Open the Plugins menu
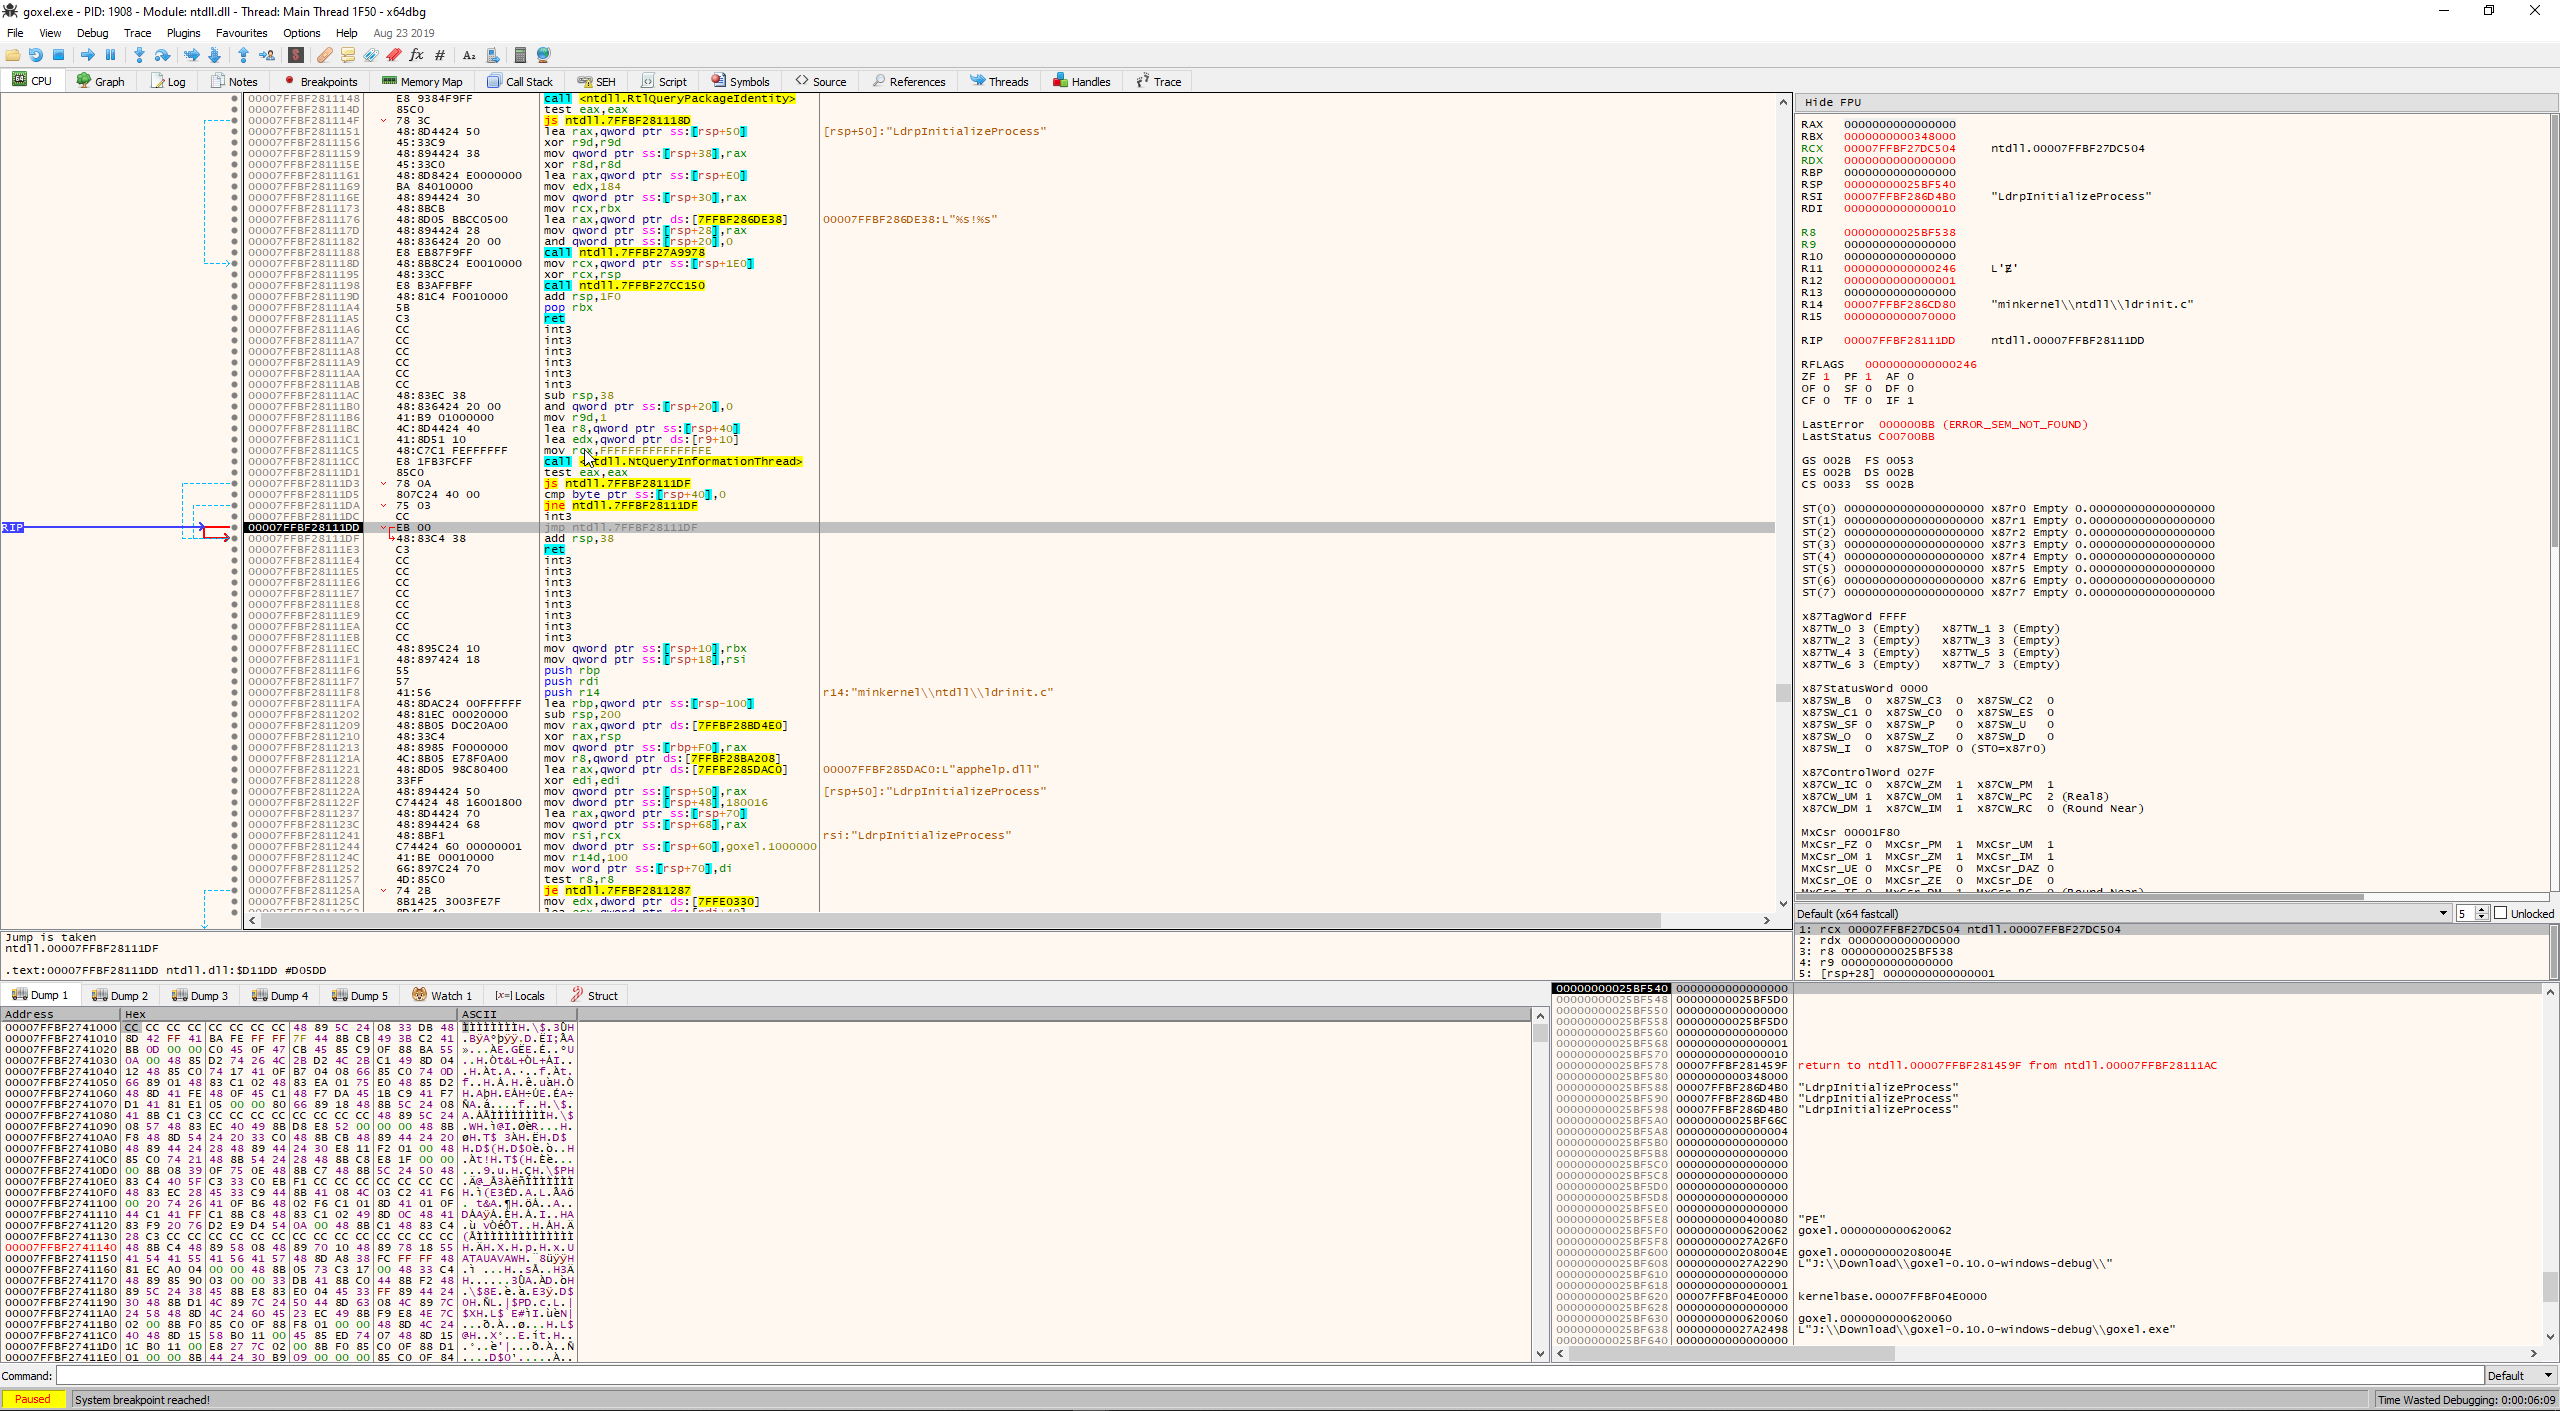Image resolution: width=2560 pixels, height=1411 pixels. coord(183,32)
